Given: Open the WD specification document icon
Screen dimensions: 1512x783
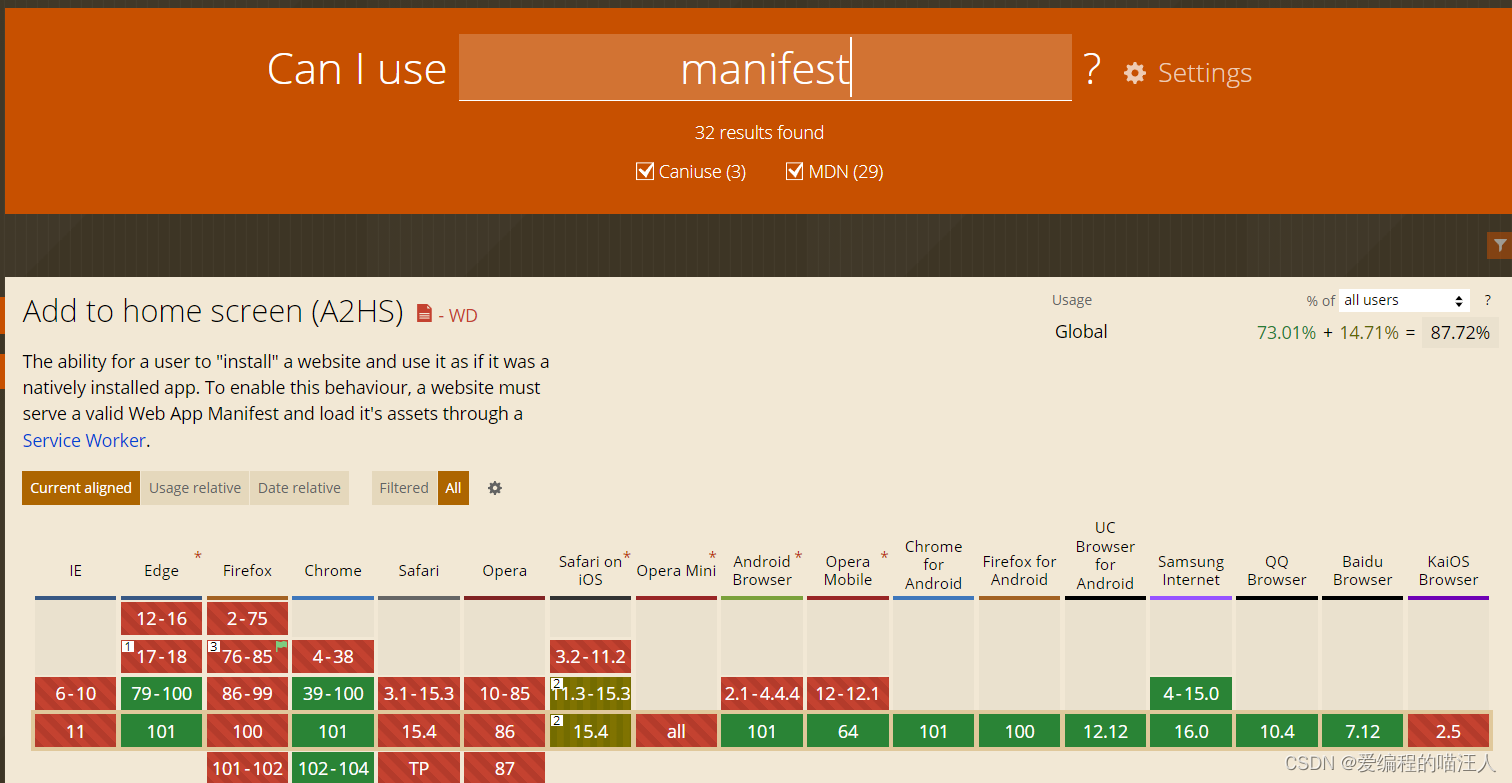Looking at the screenshot, I should [x=424, y=314].
